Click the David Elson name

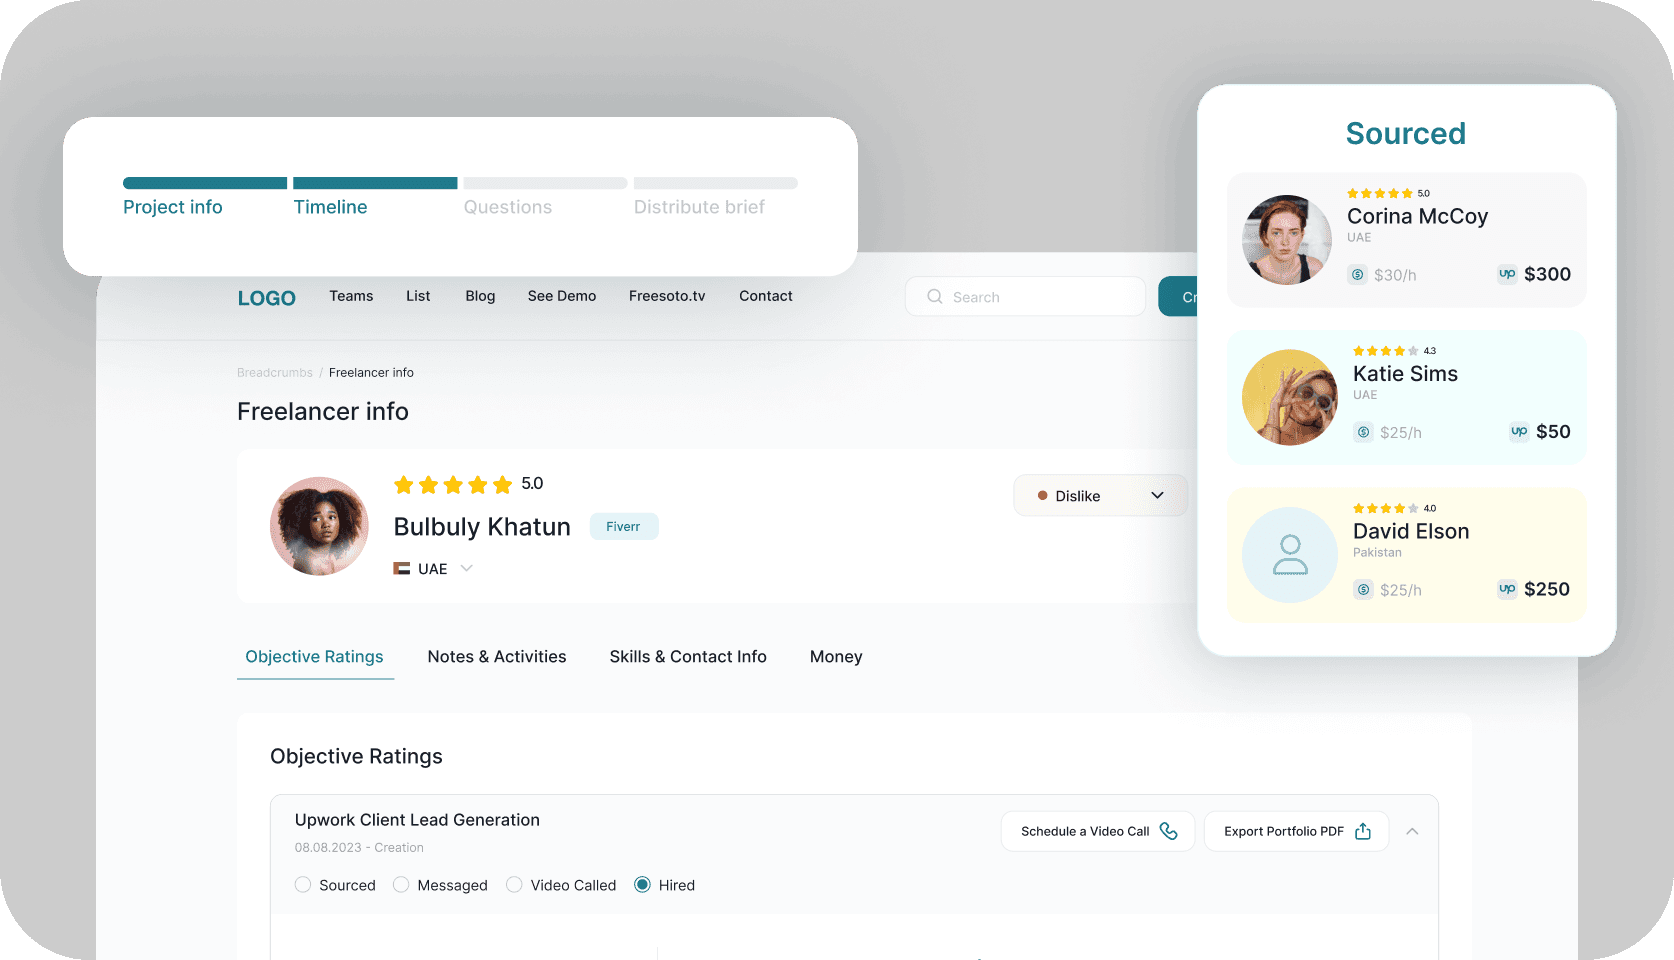[x=1411, y=532]
